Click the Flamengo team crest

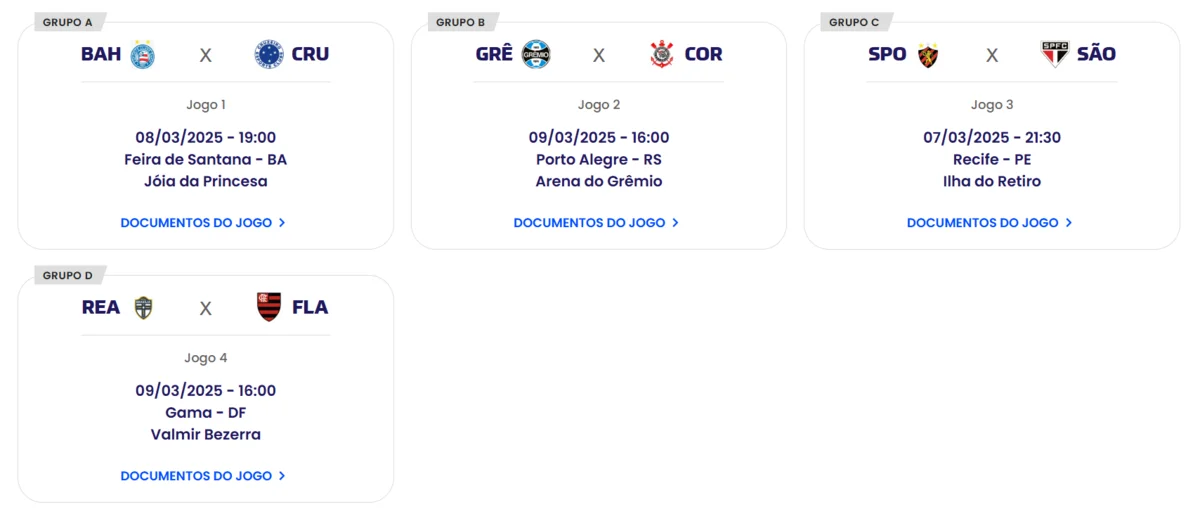[269, 307]
